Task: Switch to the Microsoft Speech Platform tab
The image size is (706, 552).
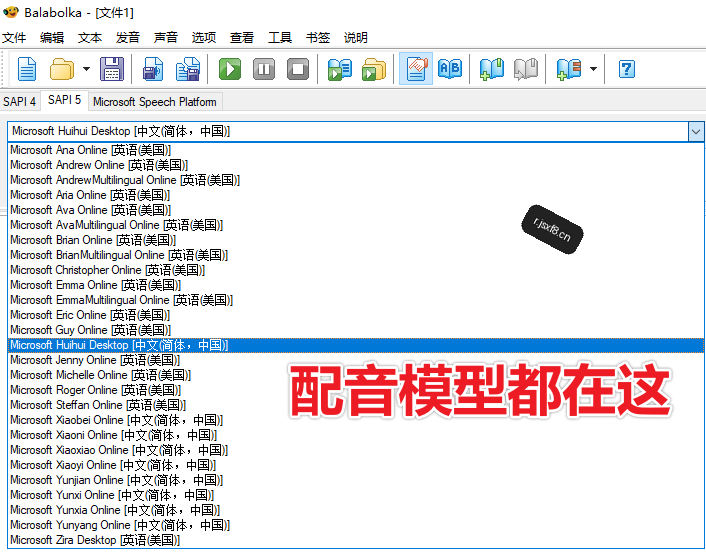Action: [x=155, y=102]
